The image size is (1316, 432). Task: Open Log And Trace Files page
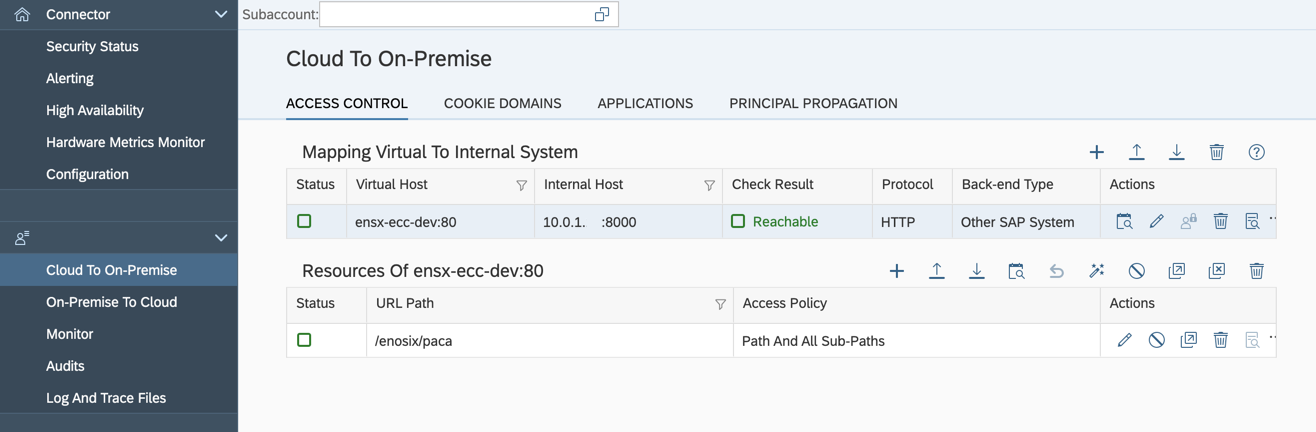(x=106, y=398)
